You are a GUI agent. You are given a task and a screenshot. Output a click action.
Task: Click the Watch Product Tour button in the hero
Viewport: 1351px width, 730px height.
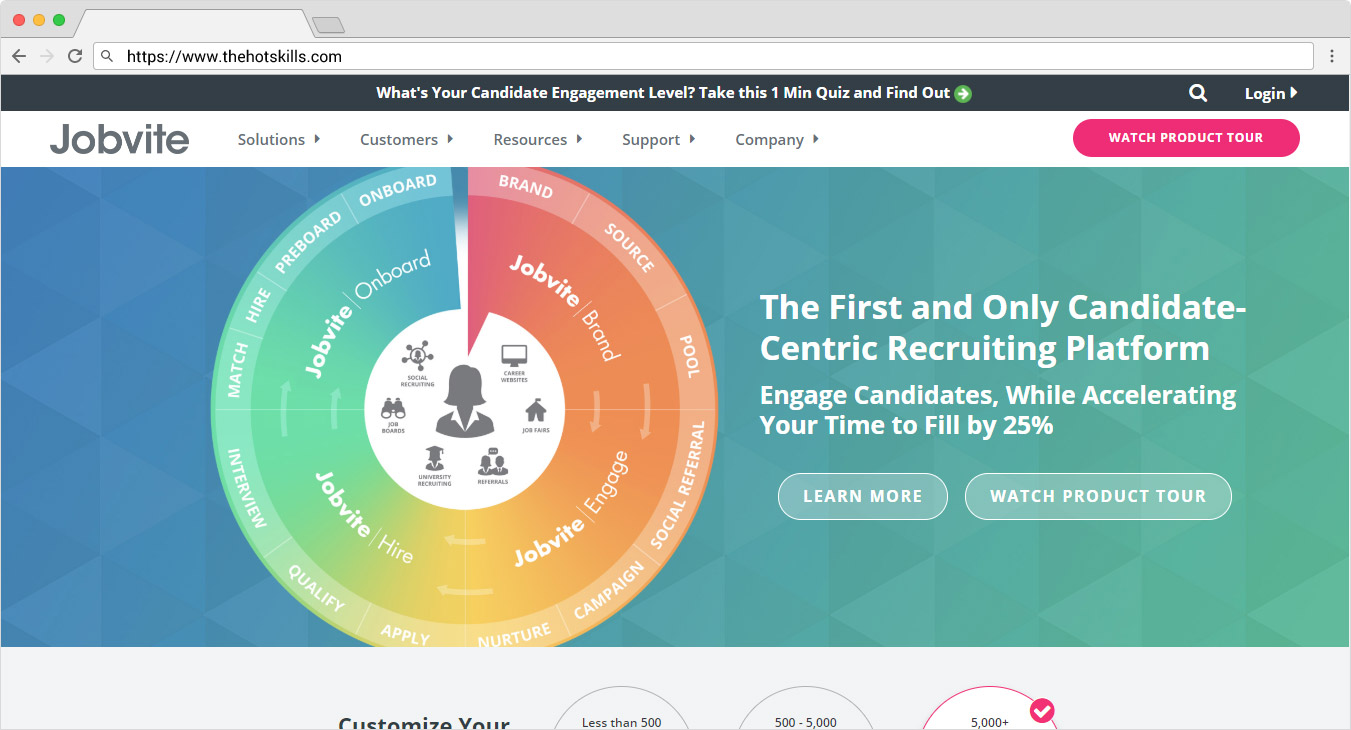pyautogui.click(x=1098, y=496)
